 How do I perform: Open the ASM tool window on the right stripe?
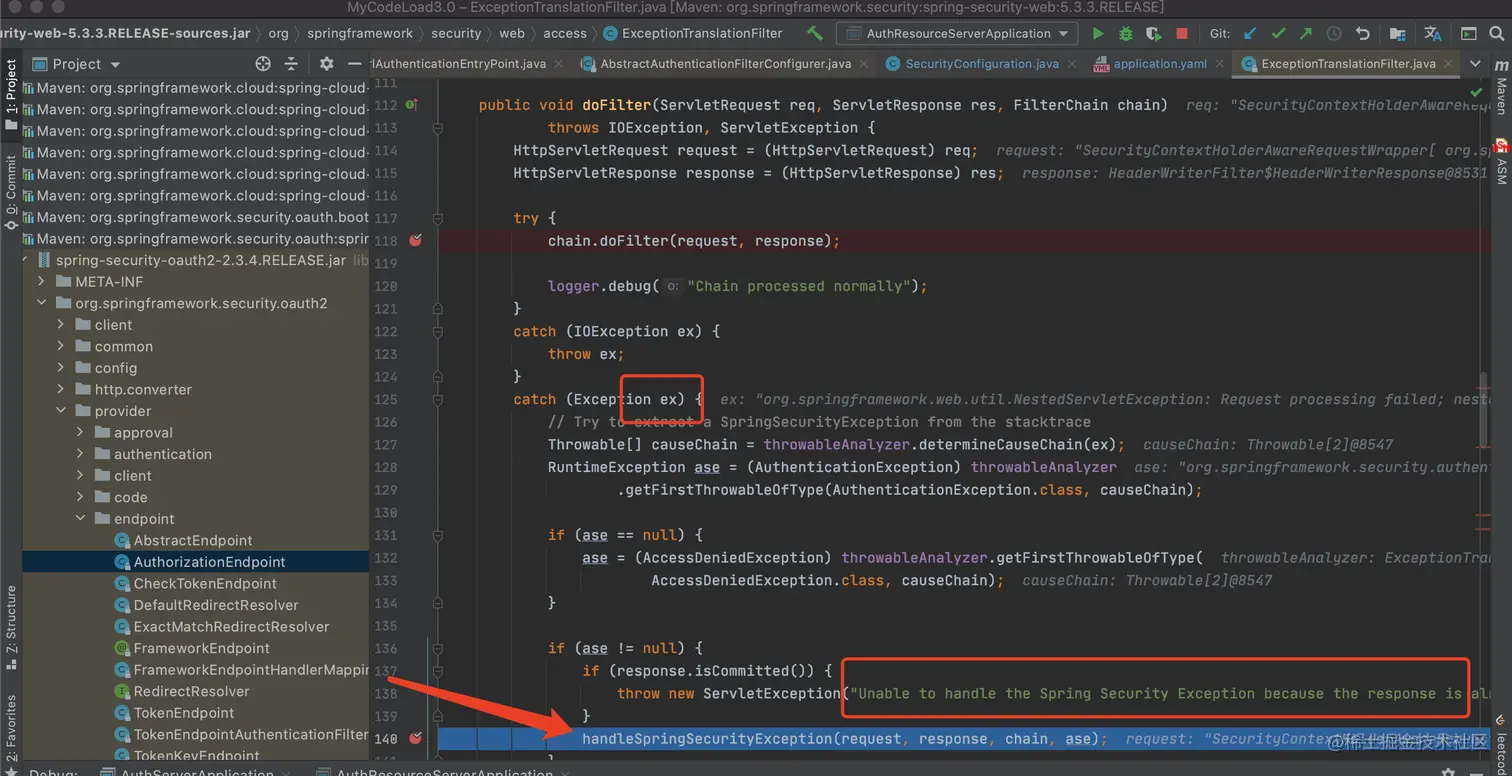point(1501,165)
